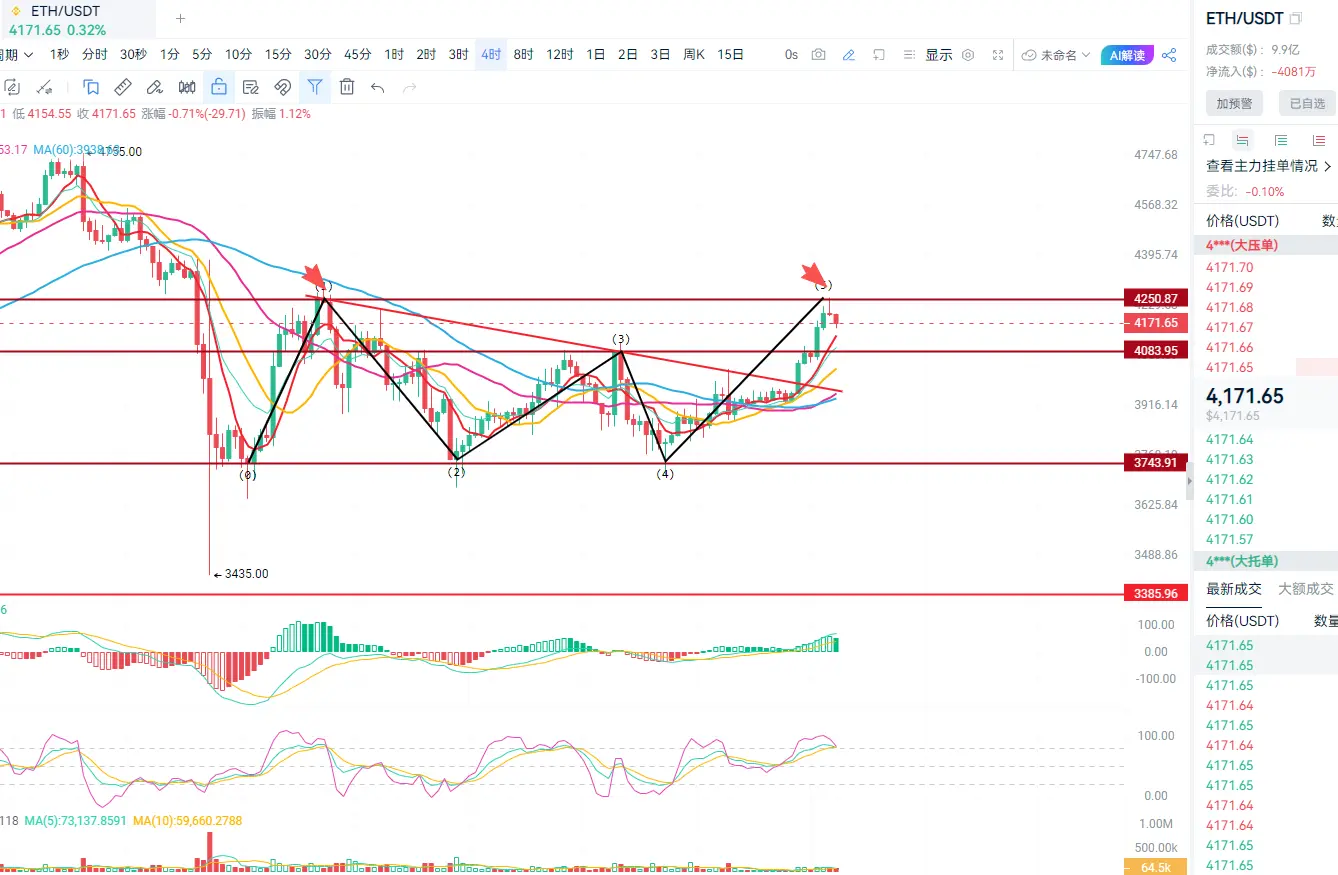Select the 30秒 timeframe
1338x875 pixels.
tap(133, 55)
